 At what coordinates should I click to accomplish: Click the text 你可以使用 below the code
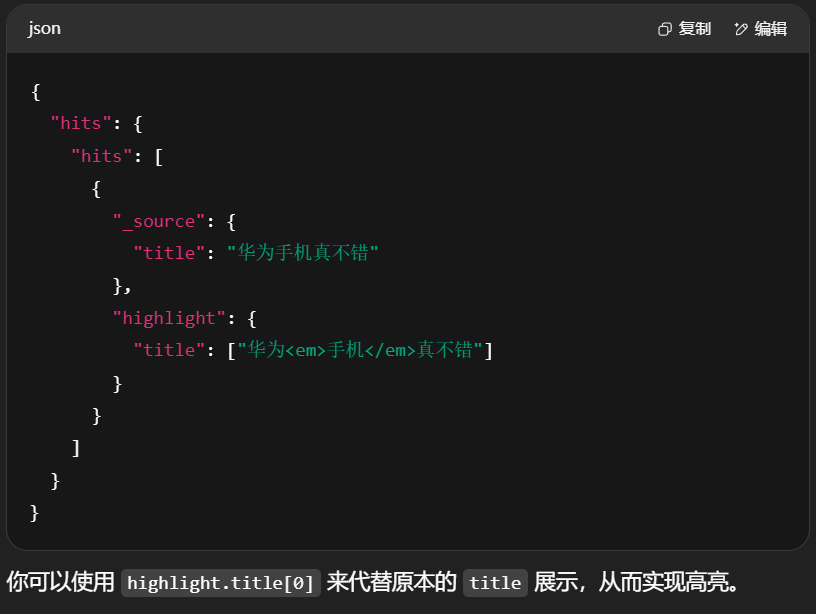pos(60,582)
